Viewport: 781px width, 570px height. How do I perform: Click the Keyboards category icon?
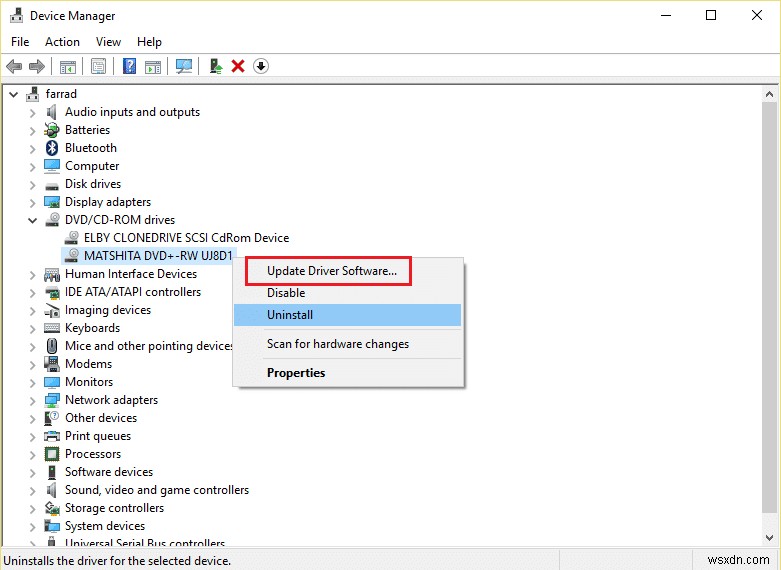52,328
